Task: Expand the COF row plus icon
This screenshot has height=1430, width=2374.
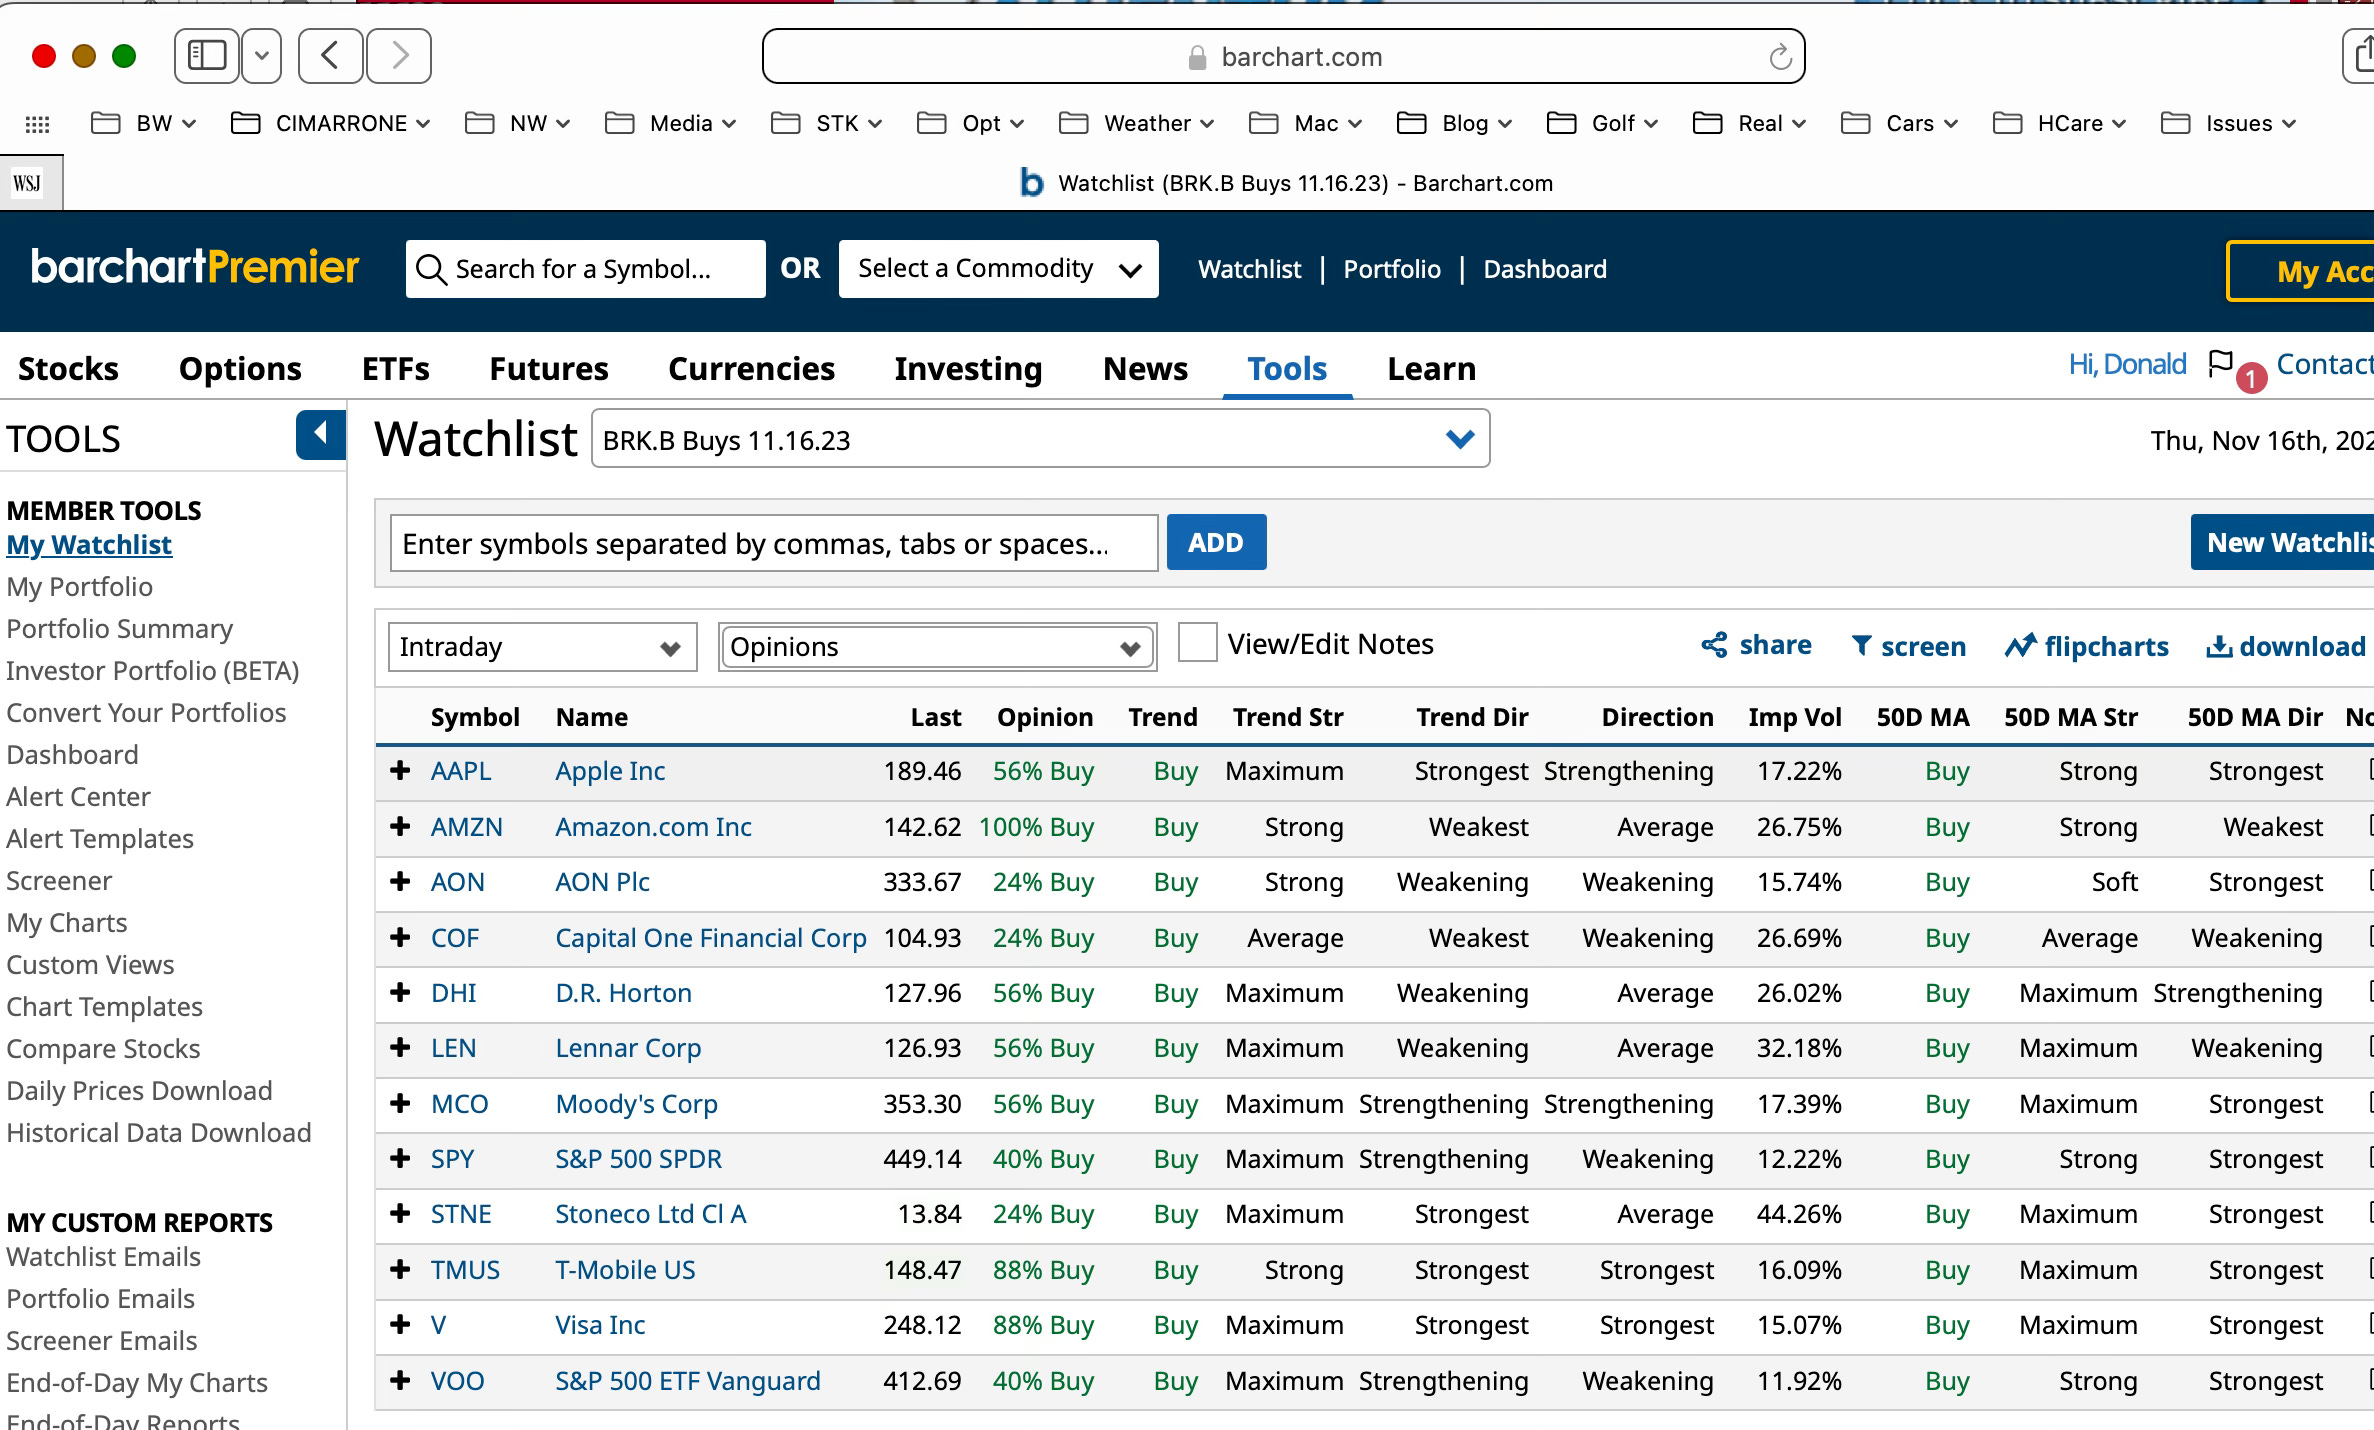Action: tap(400, 937)
